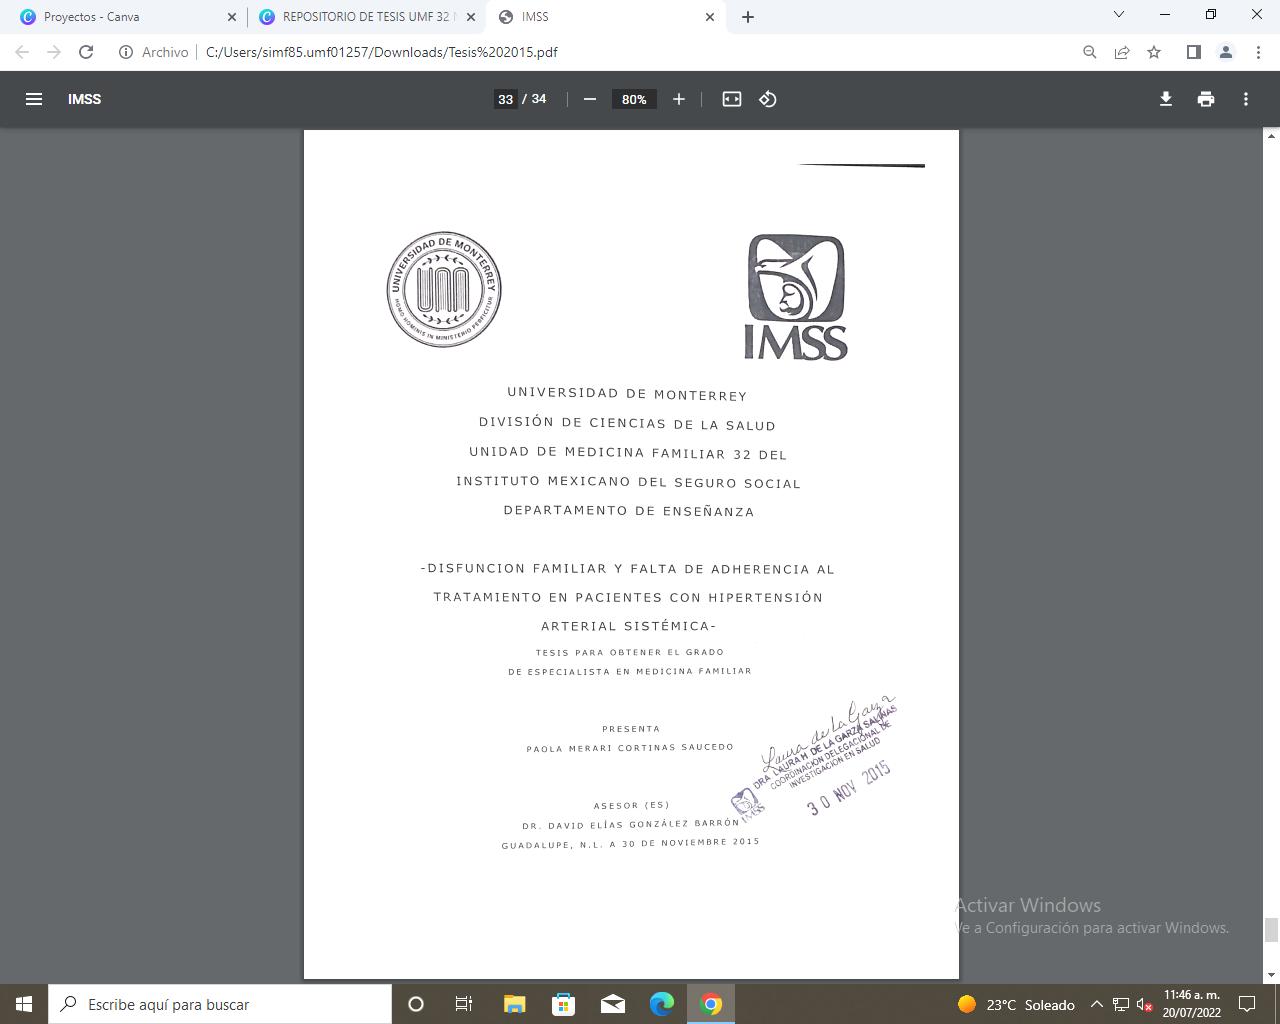Click the network icon in system tray
Image resolution: width=1280 pixels, height=1024 pixels.
(1121, 1004)
